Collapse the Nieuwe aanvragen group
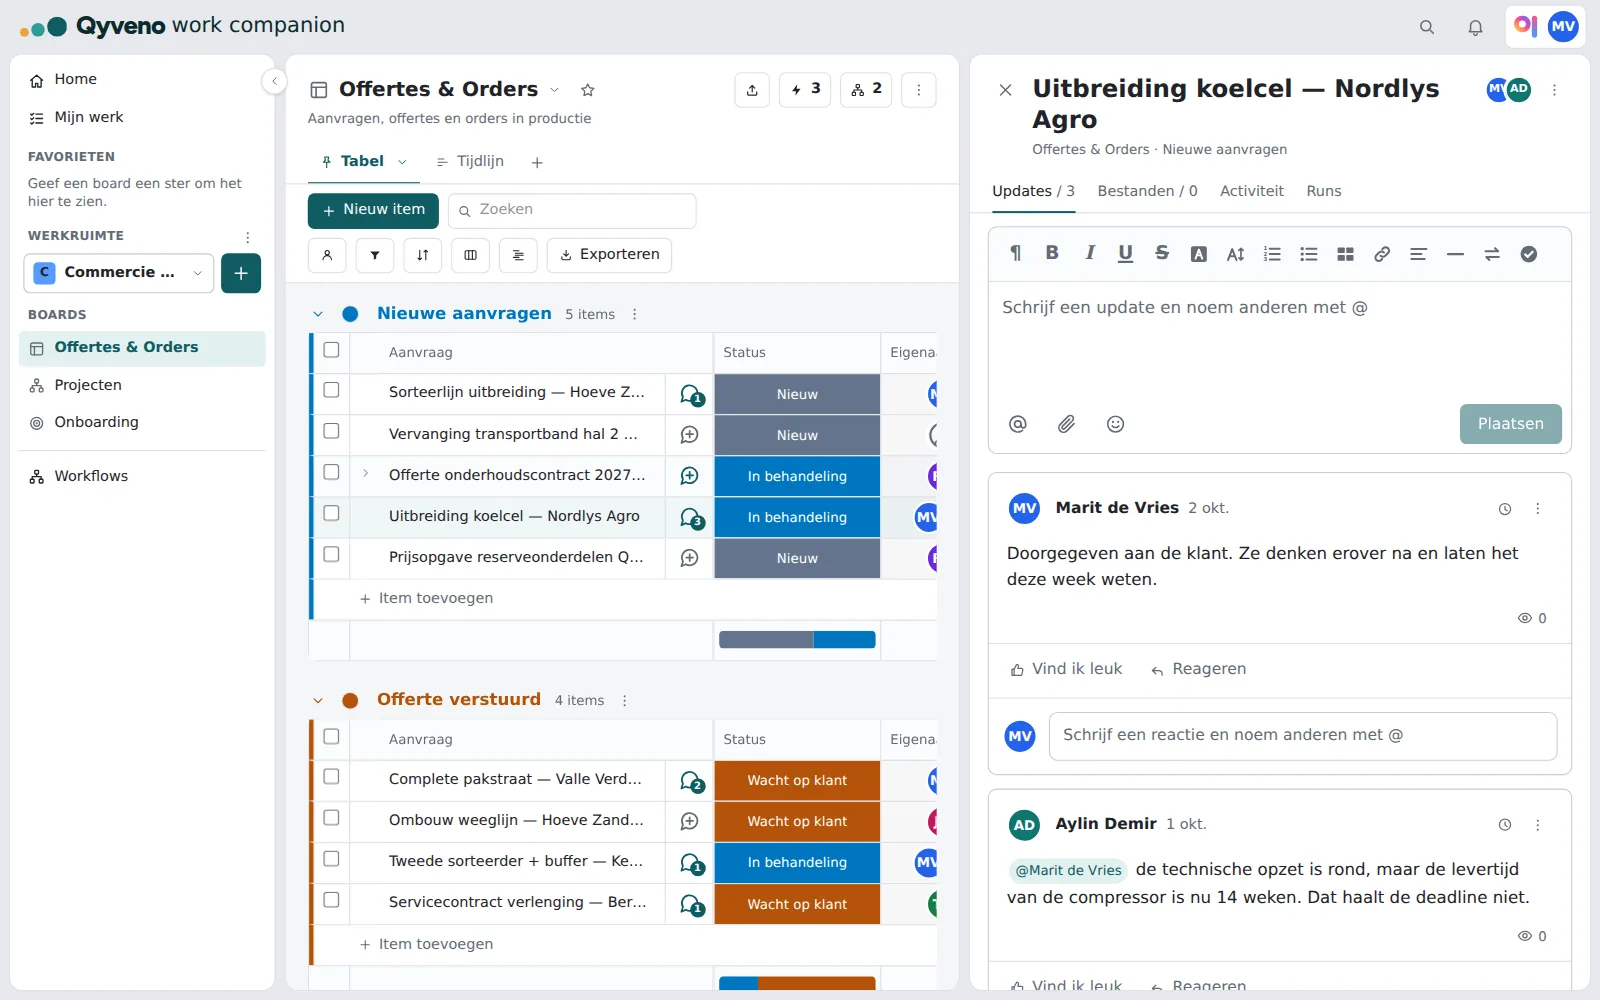1600x1000 pixels. click(x=318, y=314)
